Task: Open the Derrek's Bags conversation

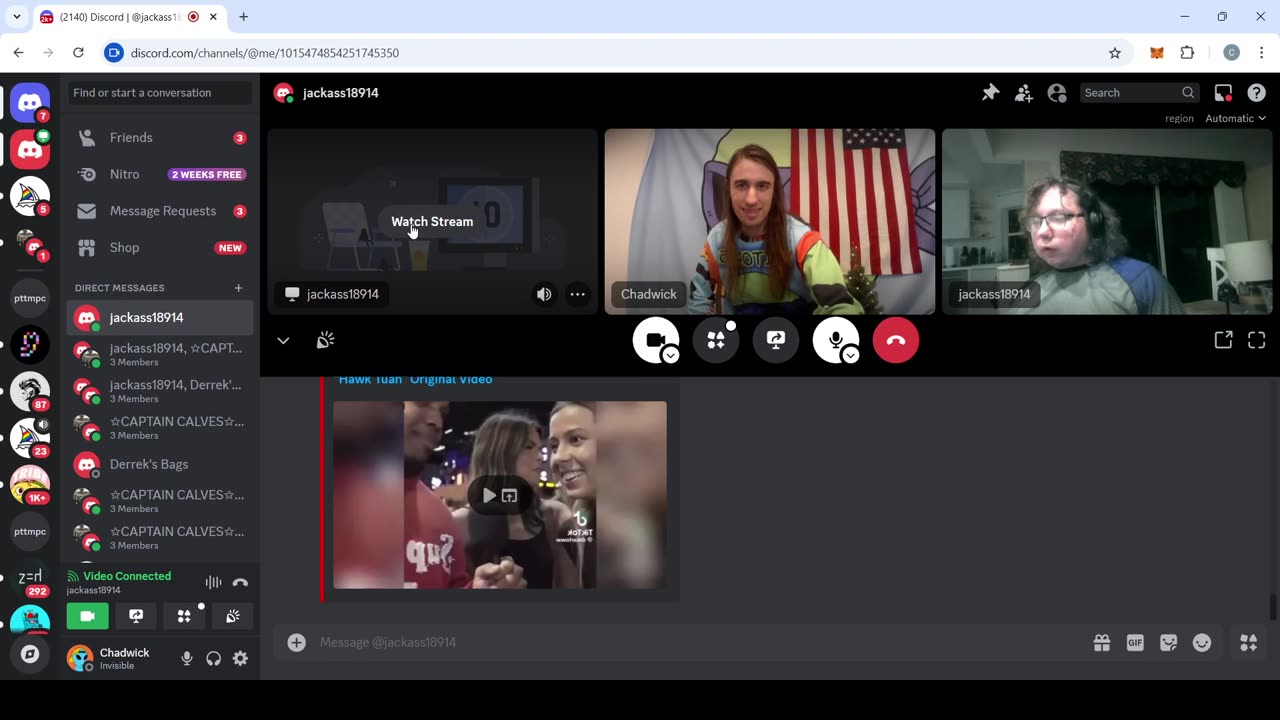Action: 160,464
